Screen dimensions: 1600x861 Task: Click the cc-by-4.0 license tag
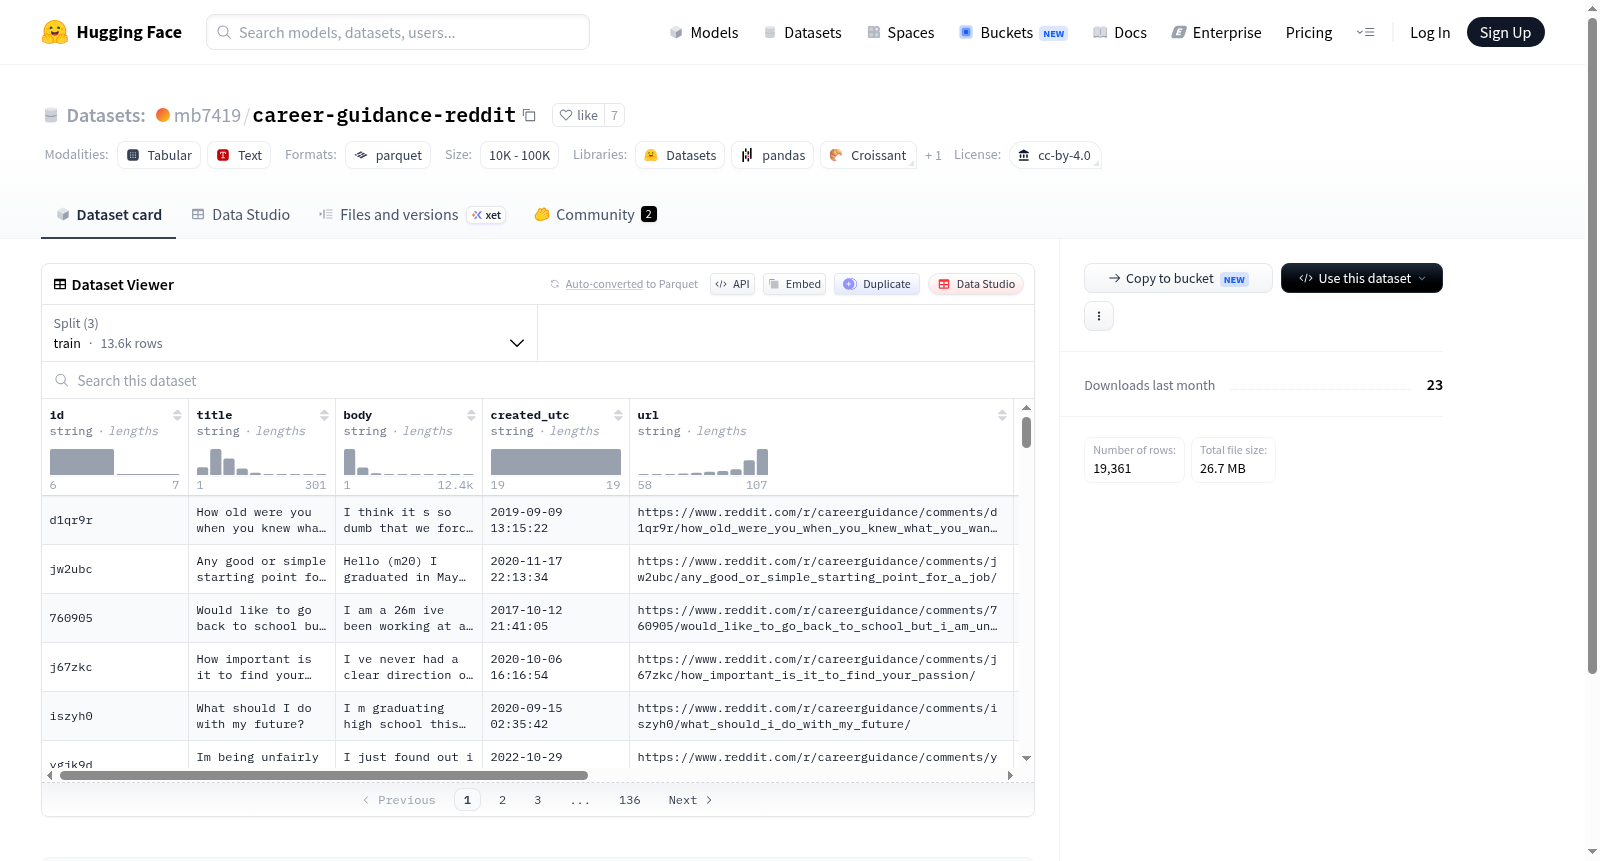pos(1055,155)
